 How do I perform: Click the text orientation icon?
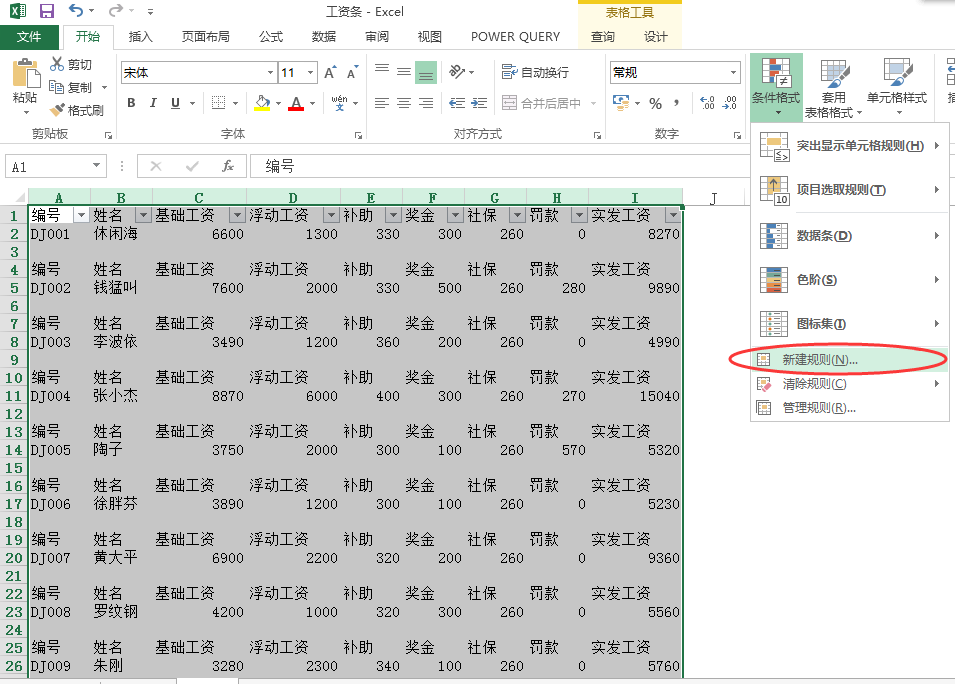pos(457,72)
